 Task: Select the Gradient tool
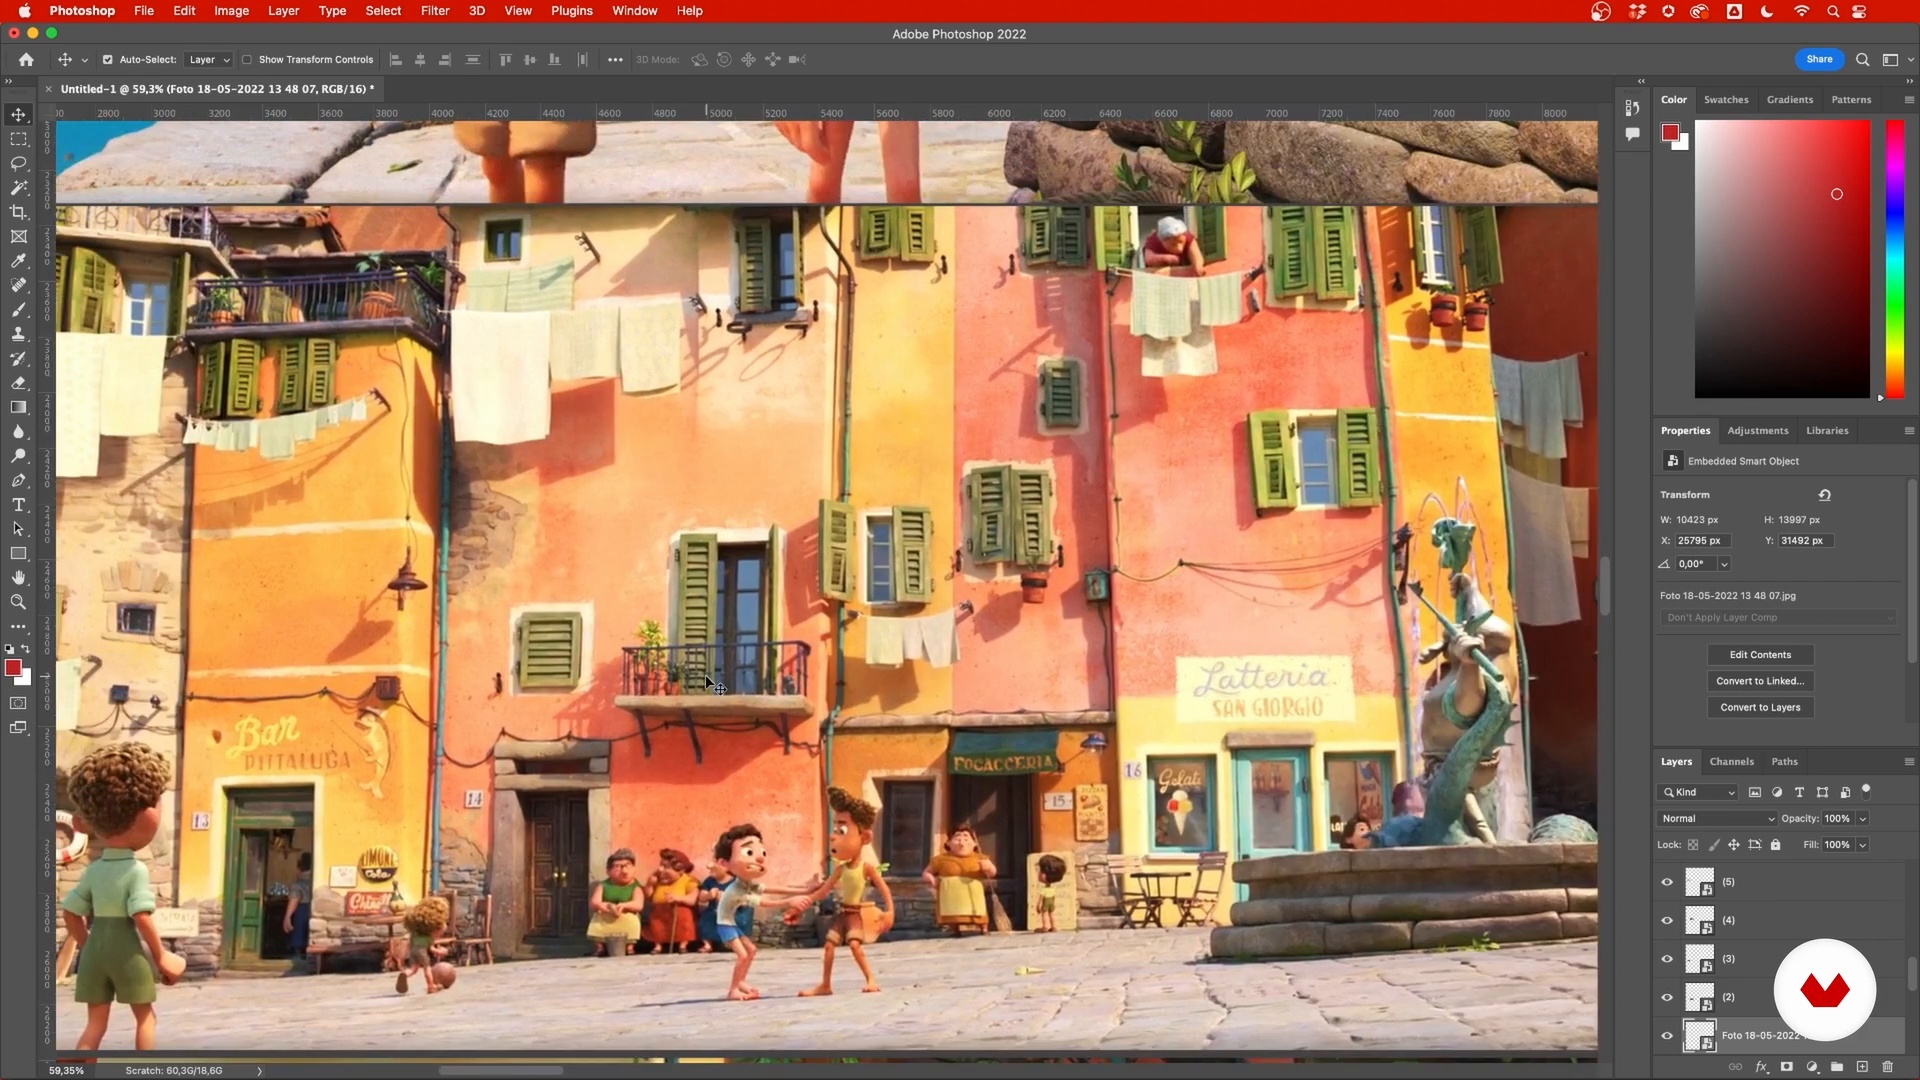point(18,407)
